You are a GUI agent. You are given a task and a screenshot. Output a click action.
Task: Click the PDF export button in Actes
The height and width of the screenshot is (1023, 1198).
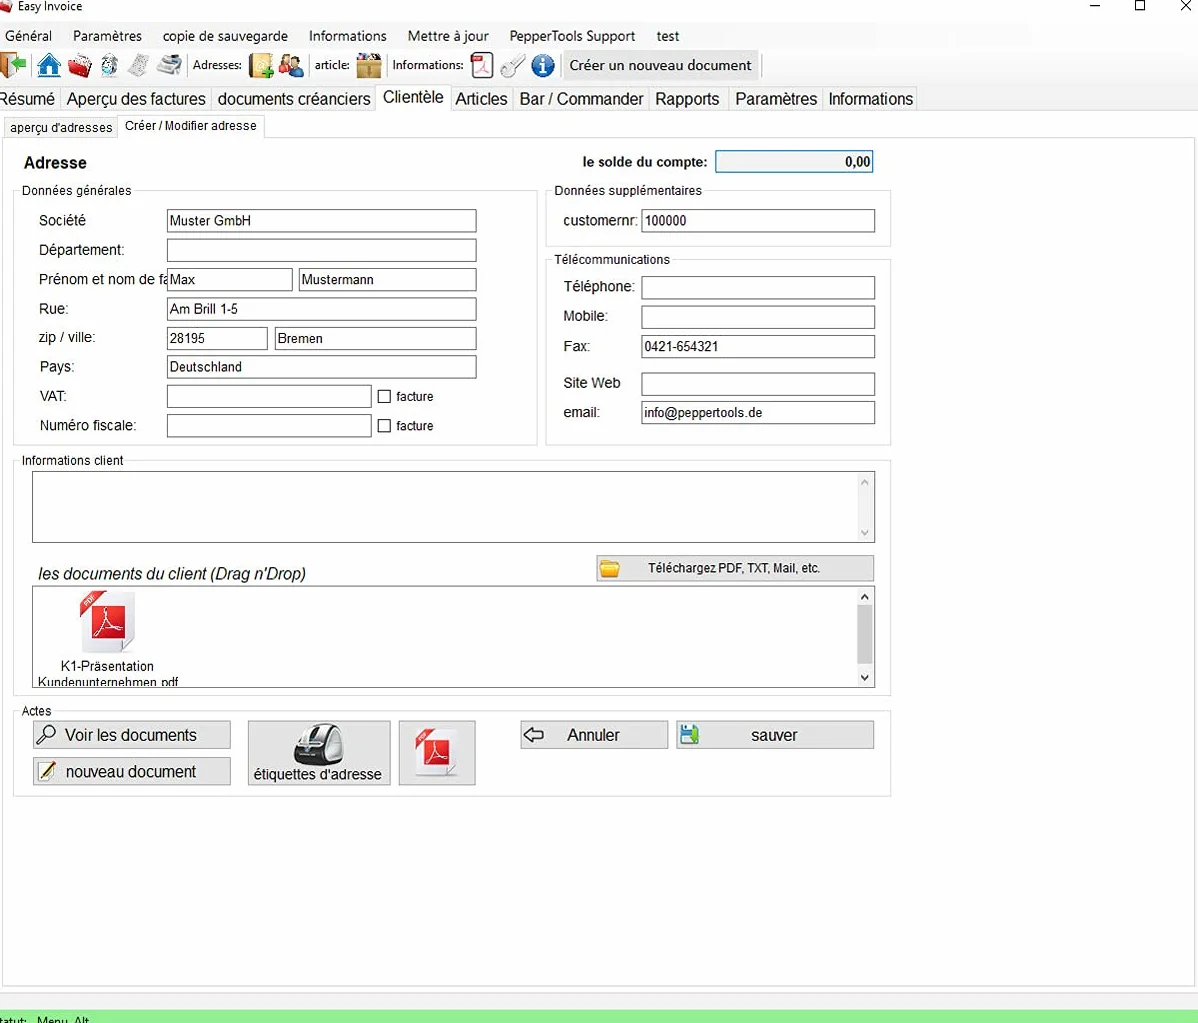pos(437,753)
